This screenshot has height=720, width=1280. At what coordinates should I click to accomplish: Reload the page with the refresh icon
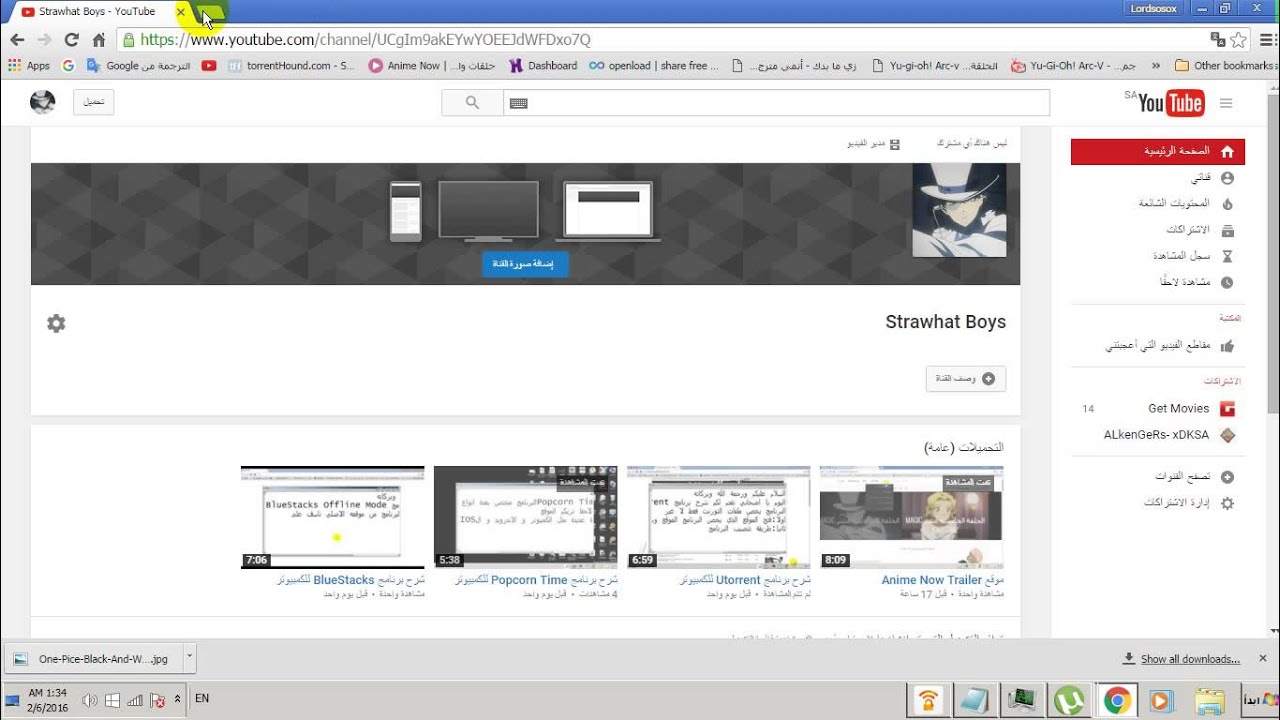coord(71,40)
